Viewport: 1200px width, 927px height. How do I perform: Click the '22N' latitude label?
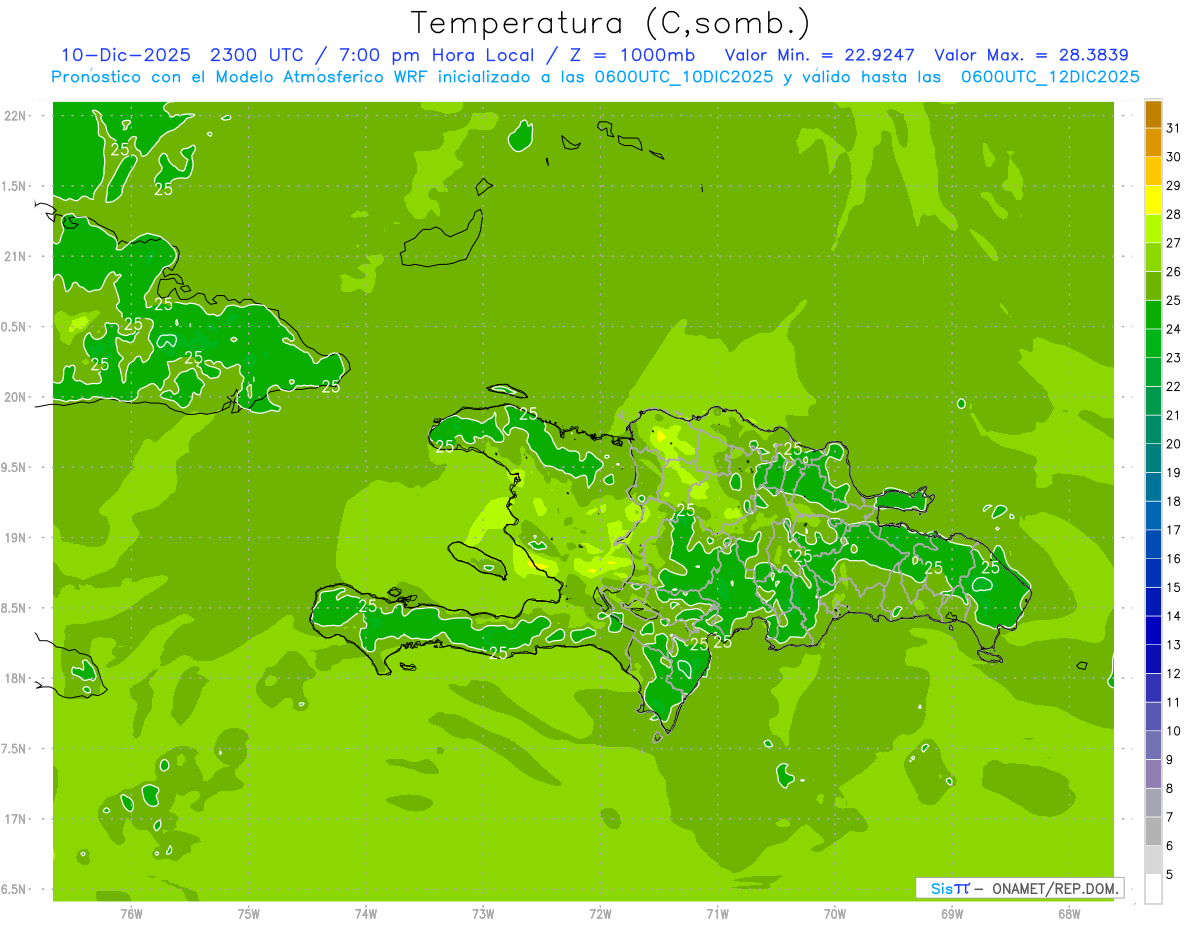(15, 116)
